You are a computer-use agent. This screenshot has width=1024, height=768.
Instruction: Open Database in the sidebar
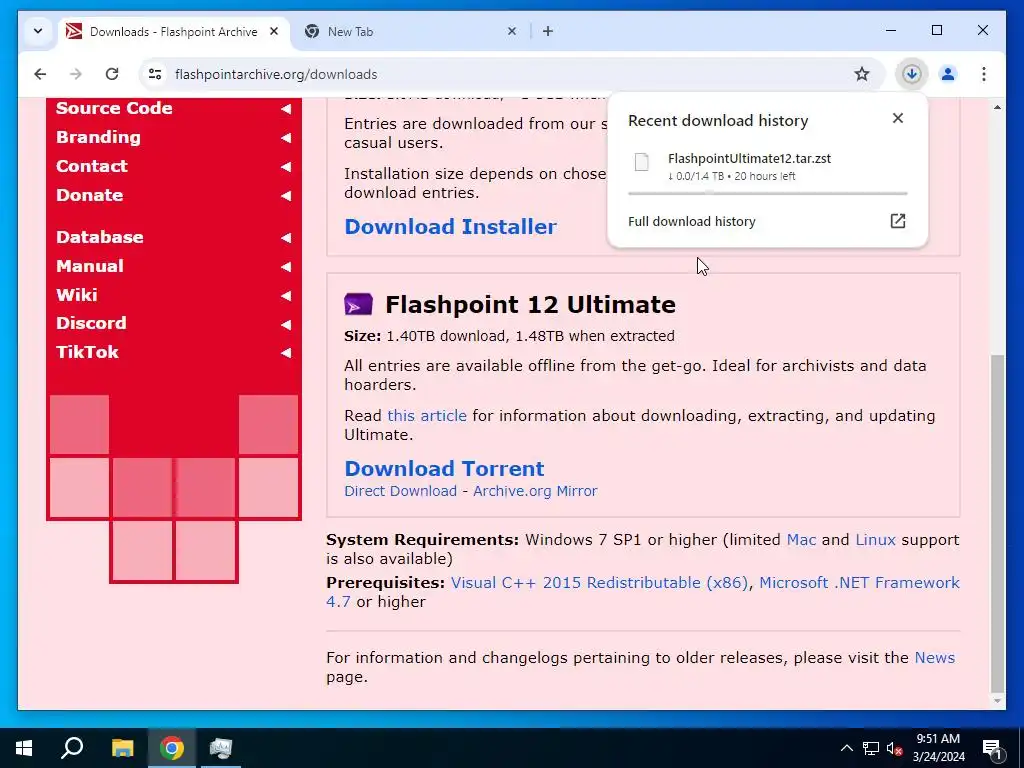99,236
